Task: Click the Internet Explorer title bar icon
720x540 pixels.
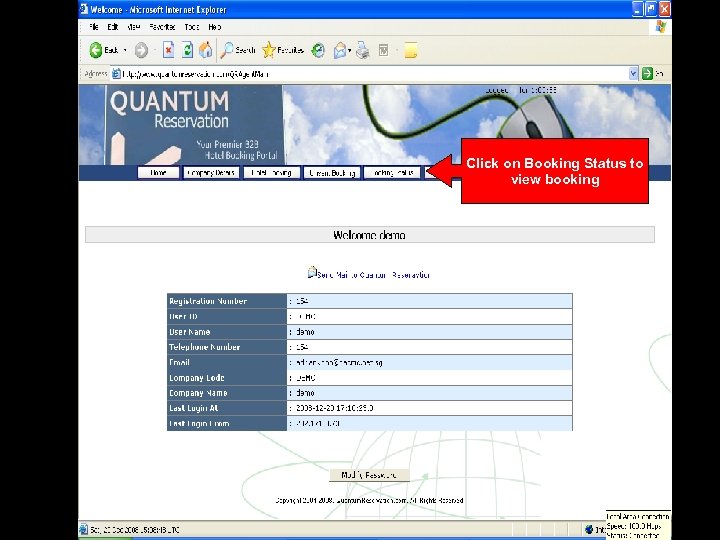Action: pyautogui.click(x=84, y=9)
